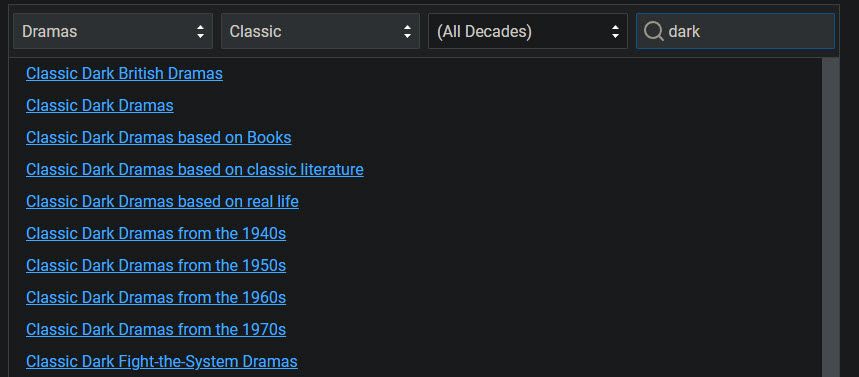Open Classic Dark Dramas based on classic literature
The width and height of the screenshot is (859, 377).
pos(194,169)
